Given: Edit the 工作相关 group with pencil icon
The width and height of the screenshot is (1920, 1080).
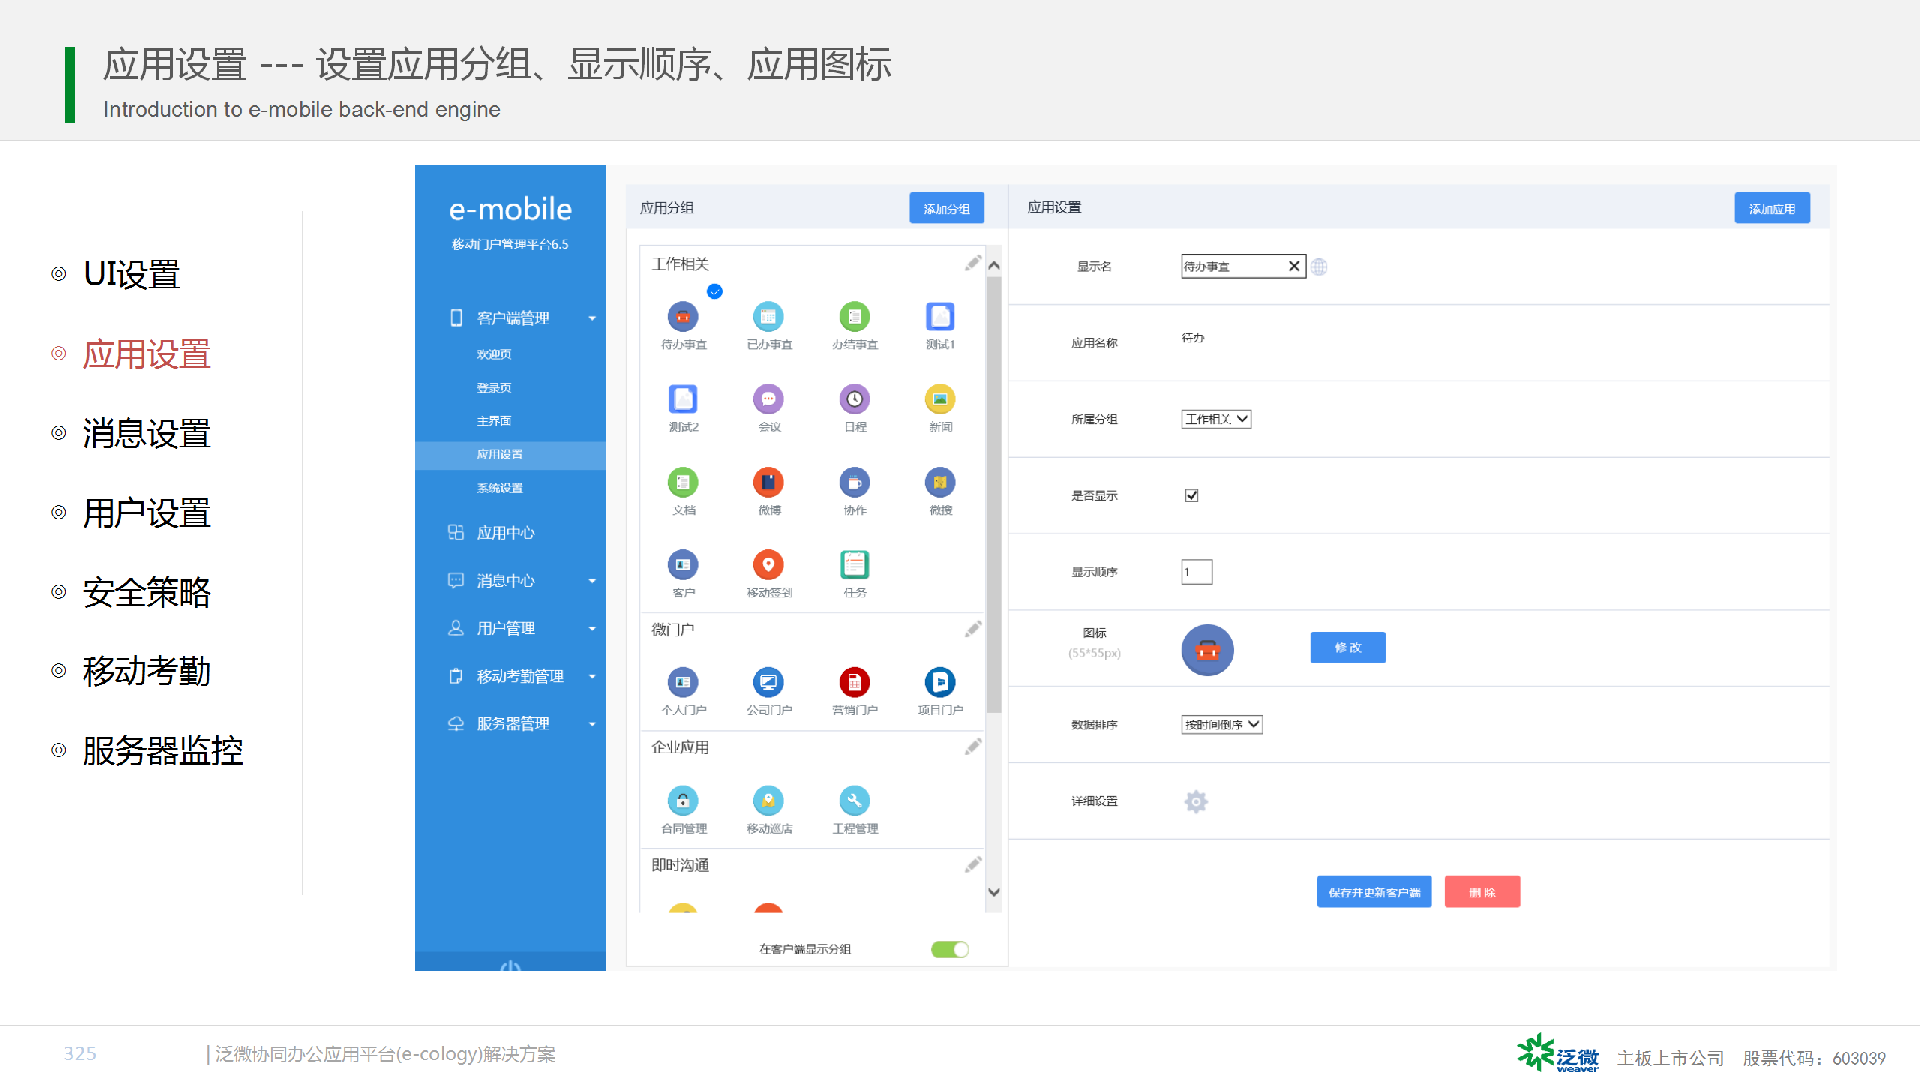Looking at the screenshot, I should click(x=973, y=263).
